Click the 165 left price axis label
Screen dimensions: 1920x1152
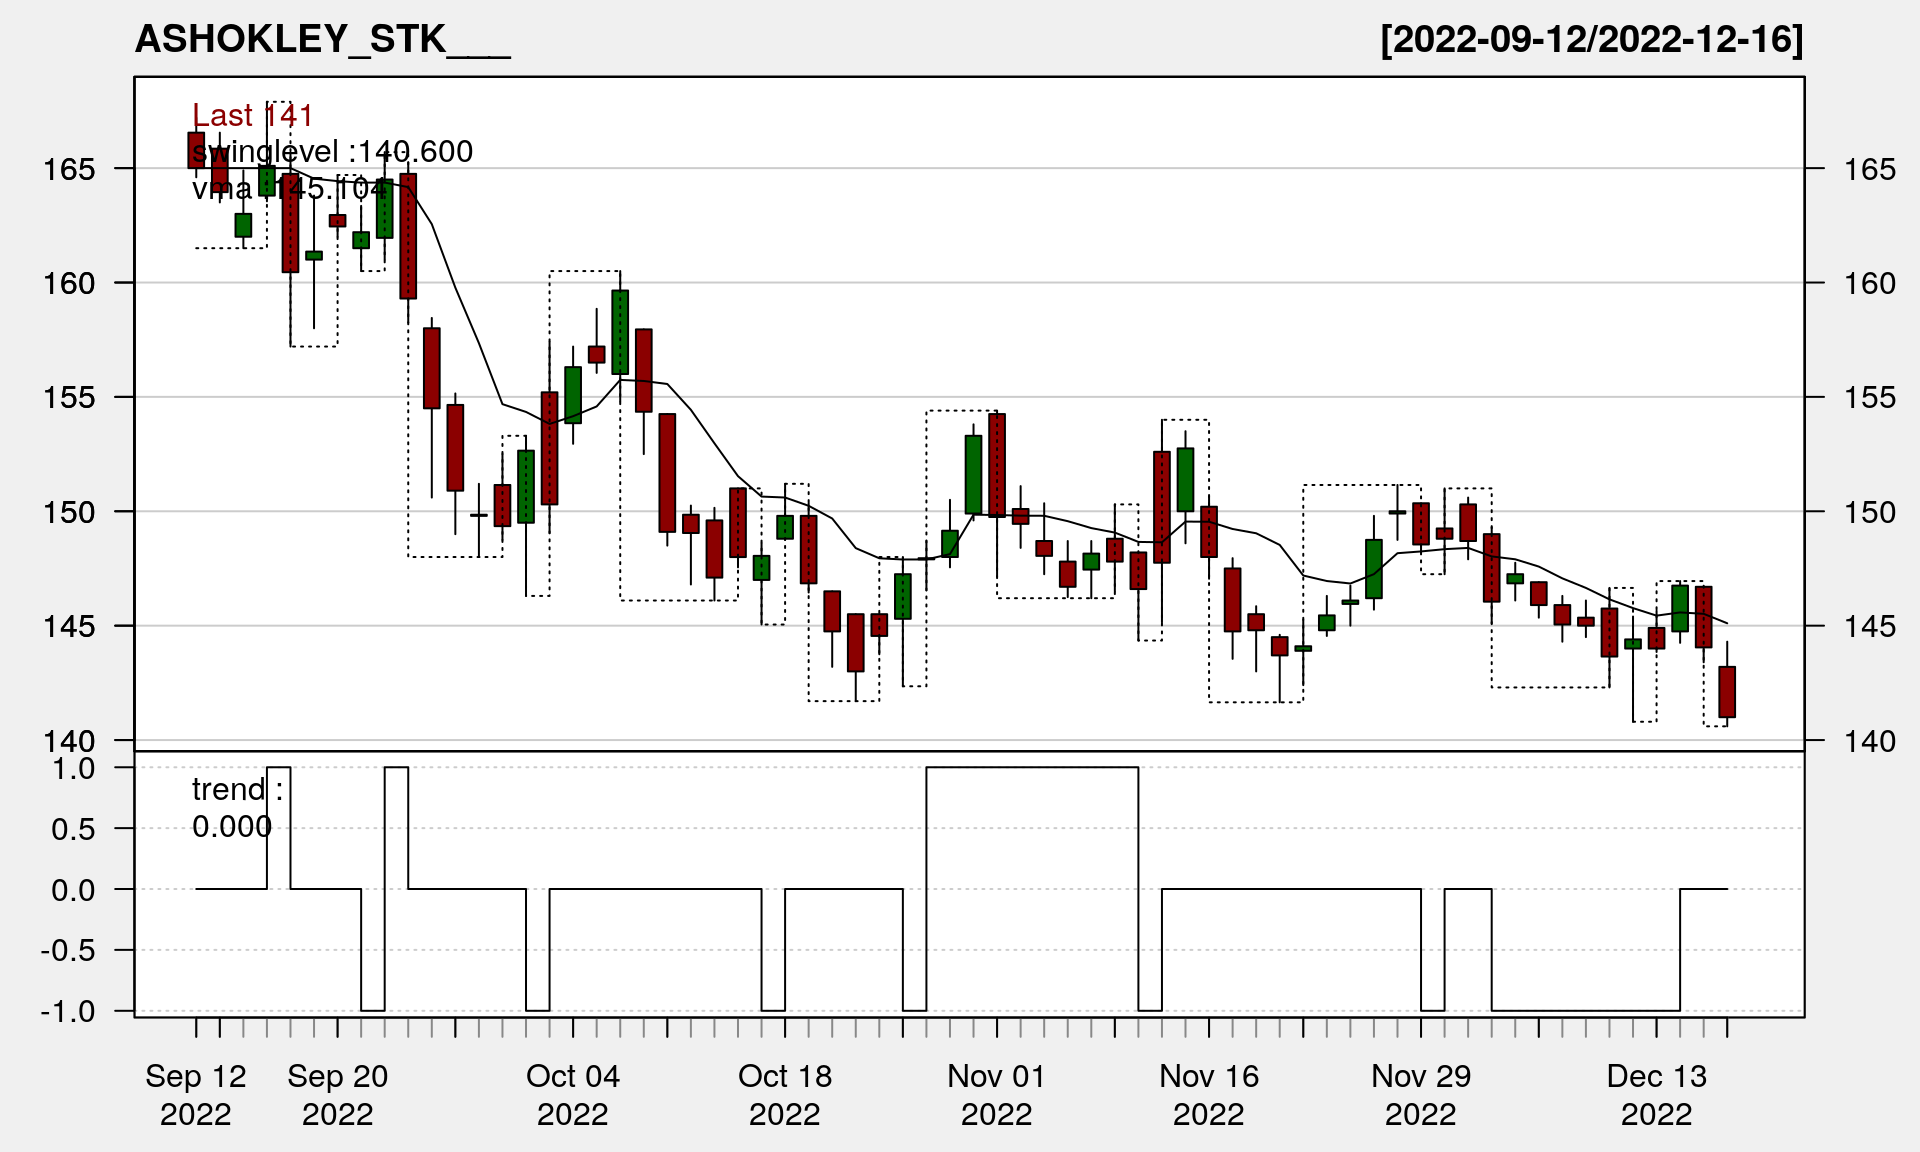click(69, 169)
